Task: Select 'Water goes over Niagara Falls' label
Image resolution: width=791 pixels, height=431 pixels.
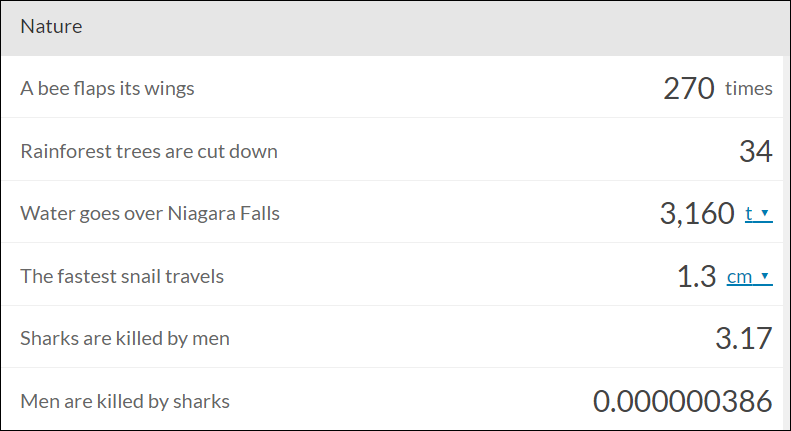Action: pos(150,213)
